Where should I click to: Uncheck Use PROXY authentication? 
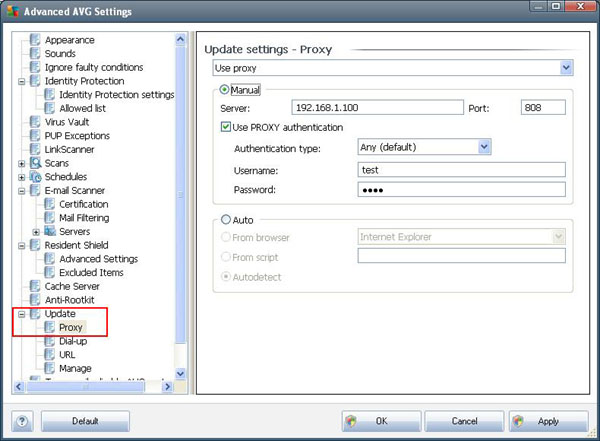click(226, 127)
